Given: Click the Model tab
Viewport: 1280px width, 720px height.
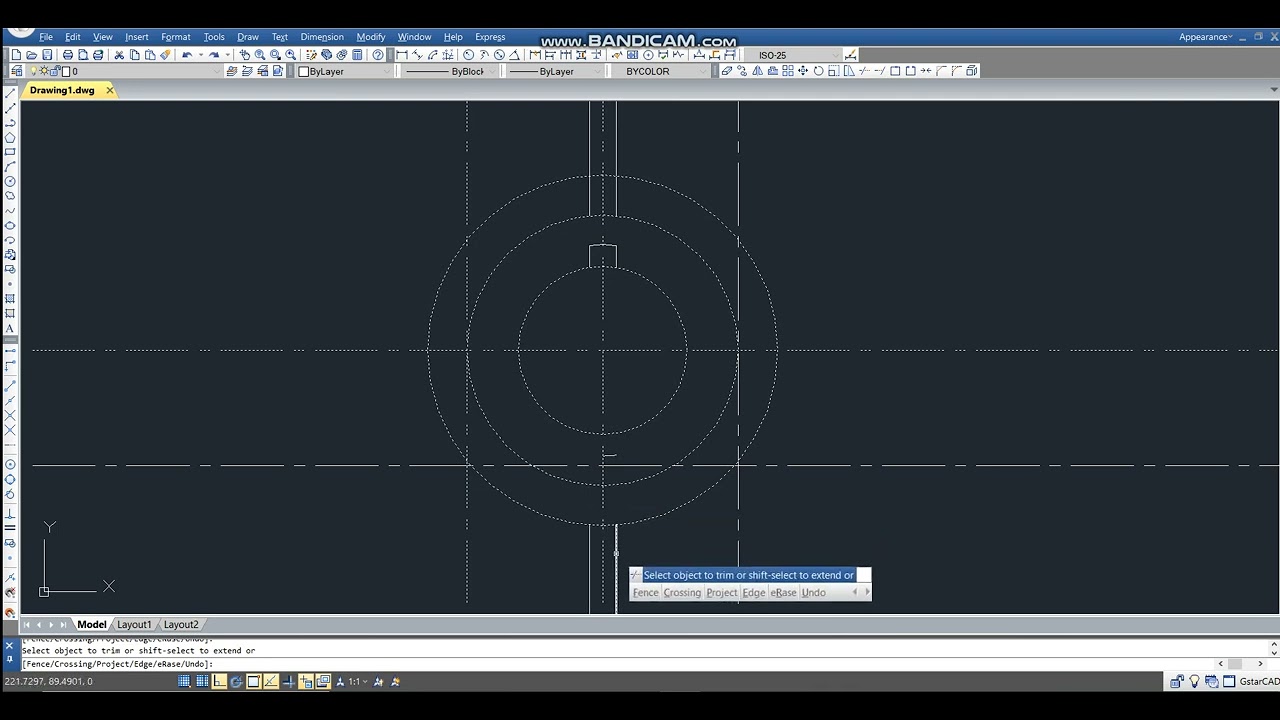Looking at the screenshot, I should click(x=92, y=624).
